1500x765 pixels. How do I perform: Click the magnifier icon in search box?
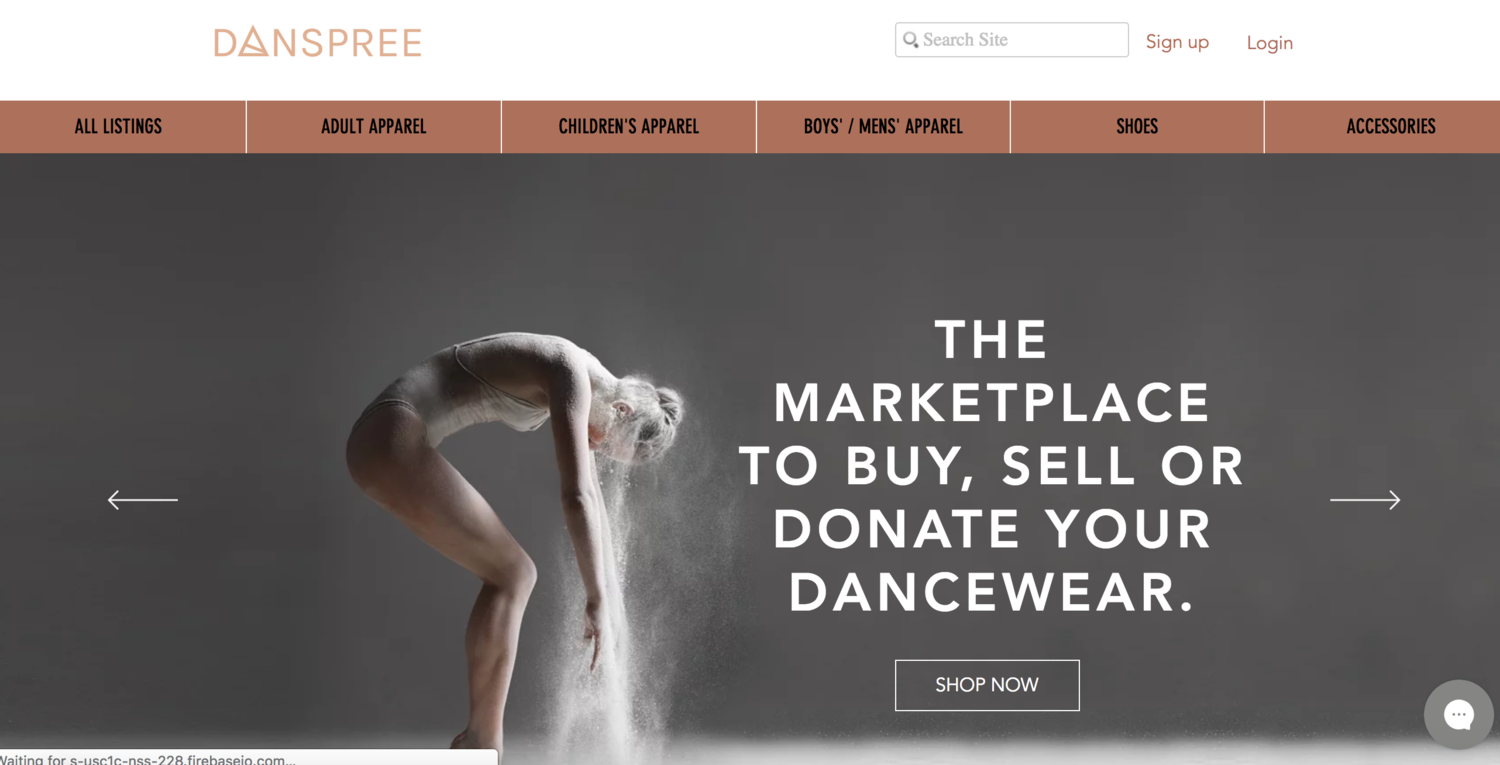coord(910,40)
